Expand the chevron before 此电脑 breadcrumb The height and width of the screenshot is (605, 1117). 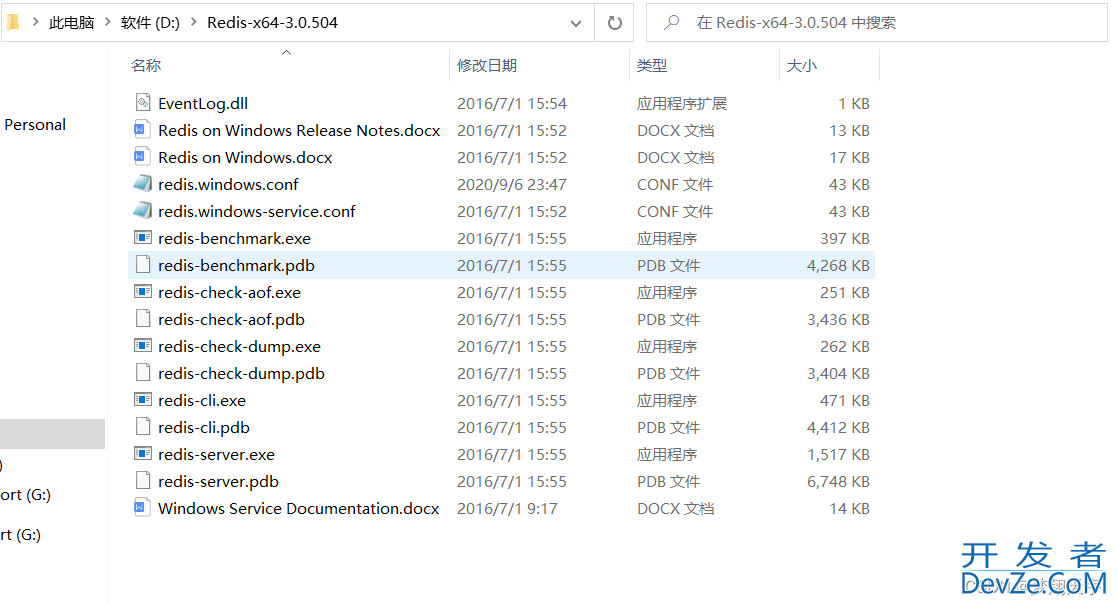click(x=35, y=22)
